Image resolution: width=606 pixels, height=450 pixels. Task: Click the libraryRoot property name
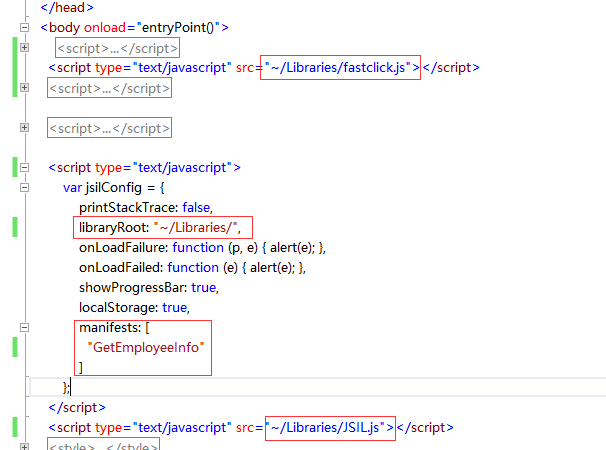[114, 228]
